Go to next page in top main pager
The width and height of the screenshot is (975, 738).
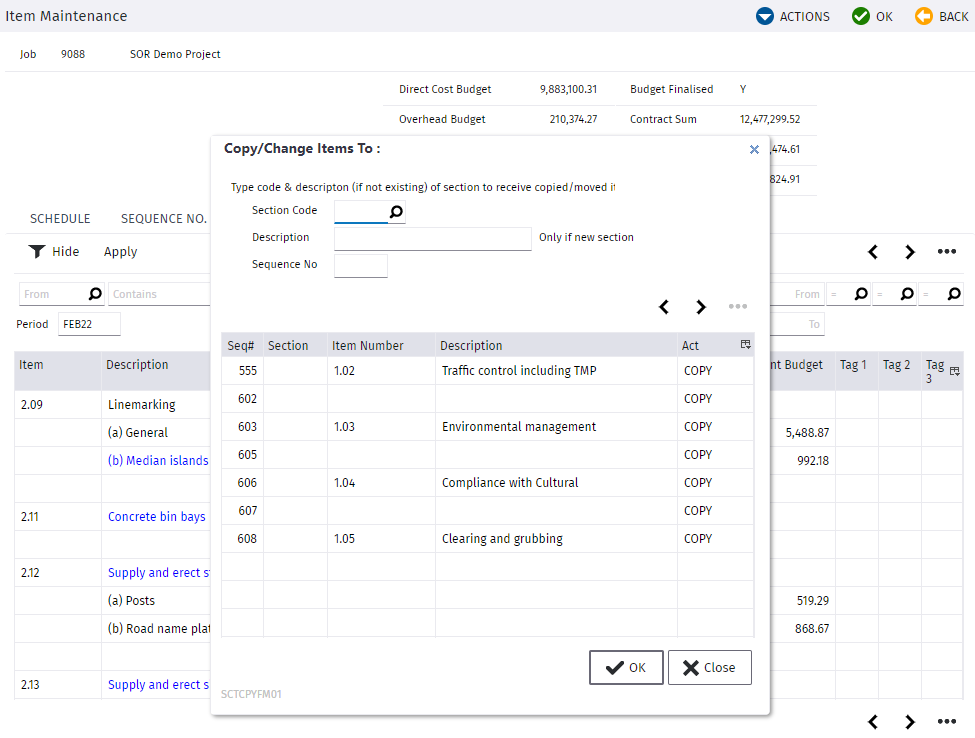(x=910, y=252)
